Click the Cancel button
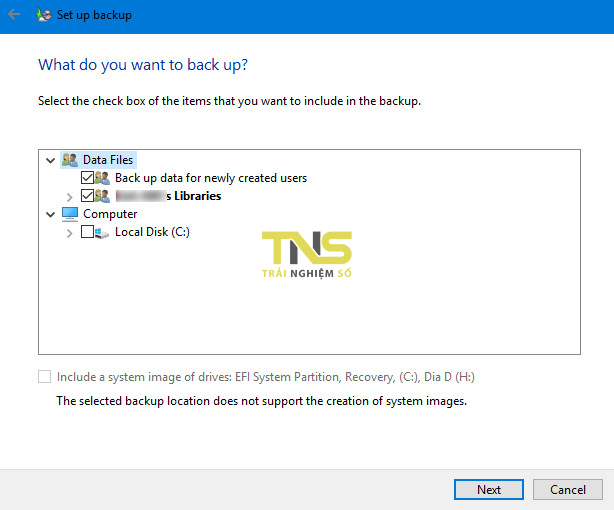The height and width of the screenshot is (510, 614). tap(567, 489)
